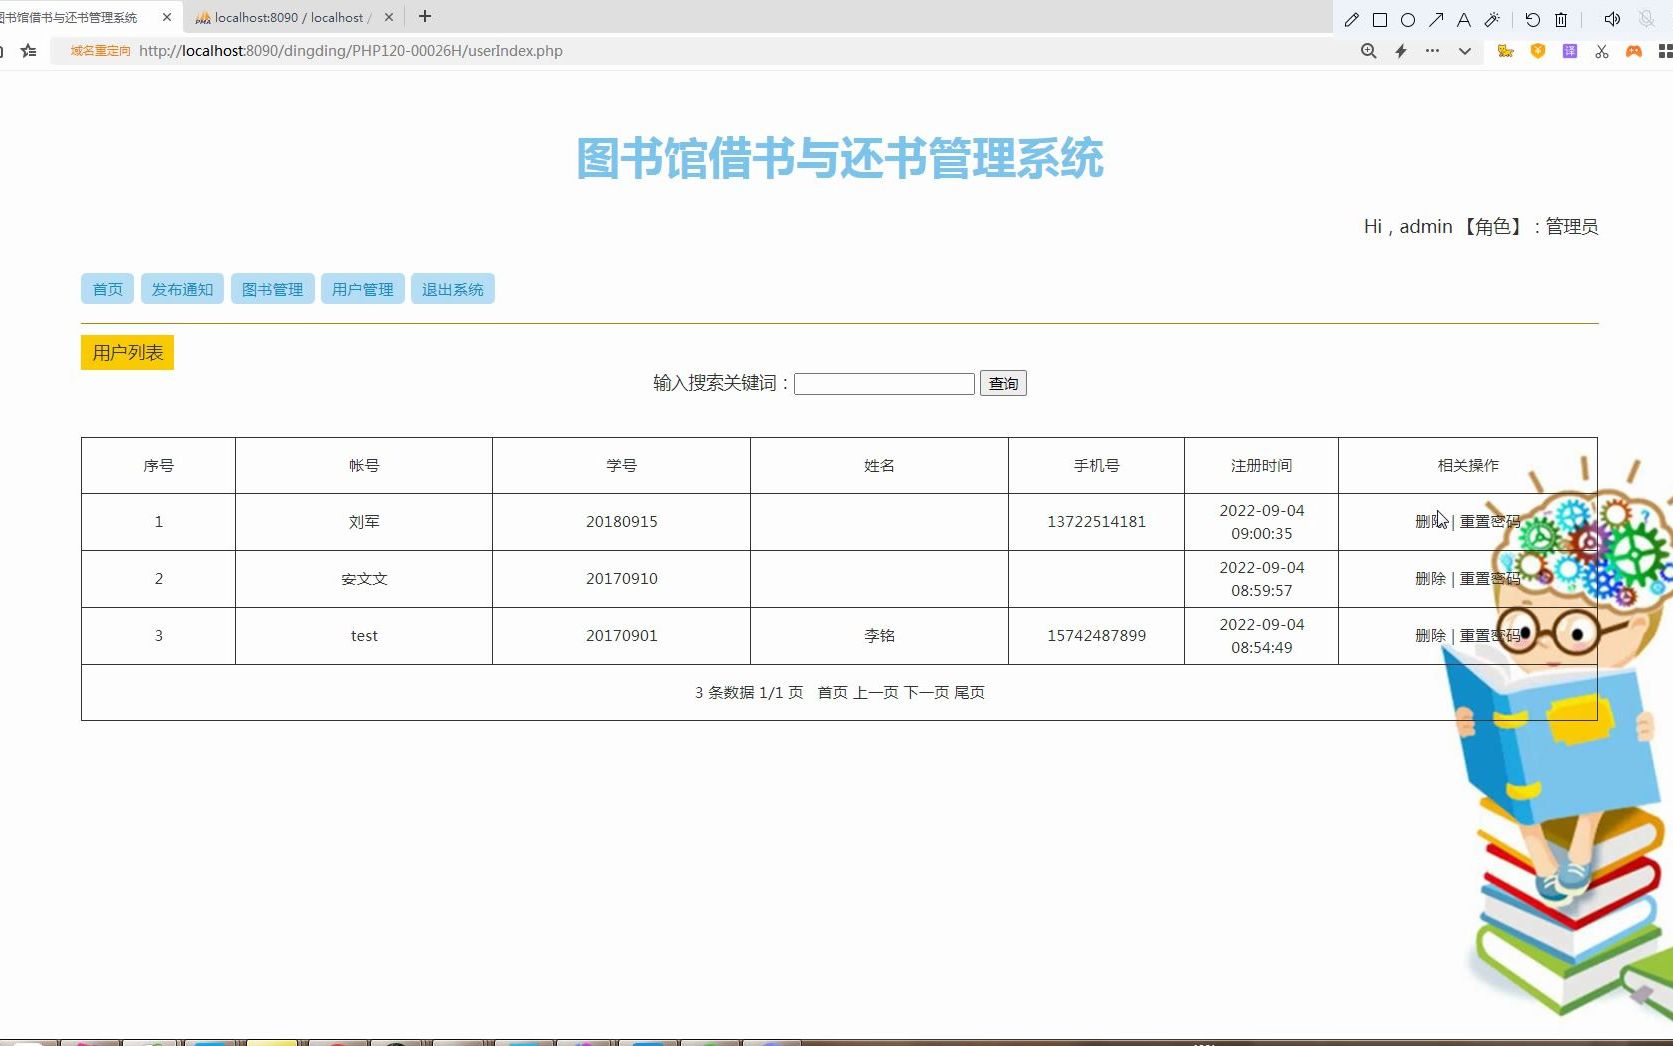1673x1046 pixels.
Task: Open page zoom magnifier in address bar
Action: click(x=1369, y=51)
